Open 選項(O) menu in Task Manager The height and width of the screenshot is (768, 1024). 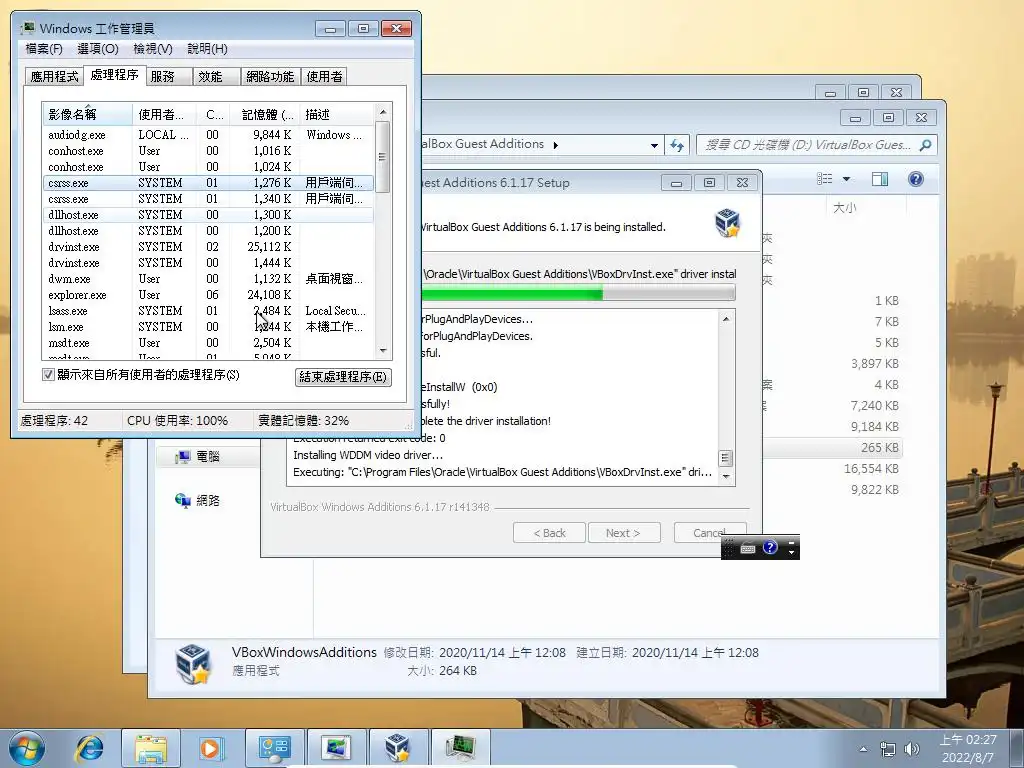click(x=98, y=49)
